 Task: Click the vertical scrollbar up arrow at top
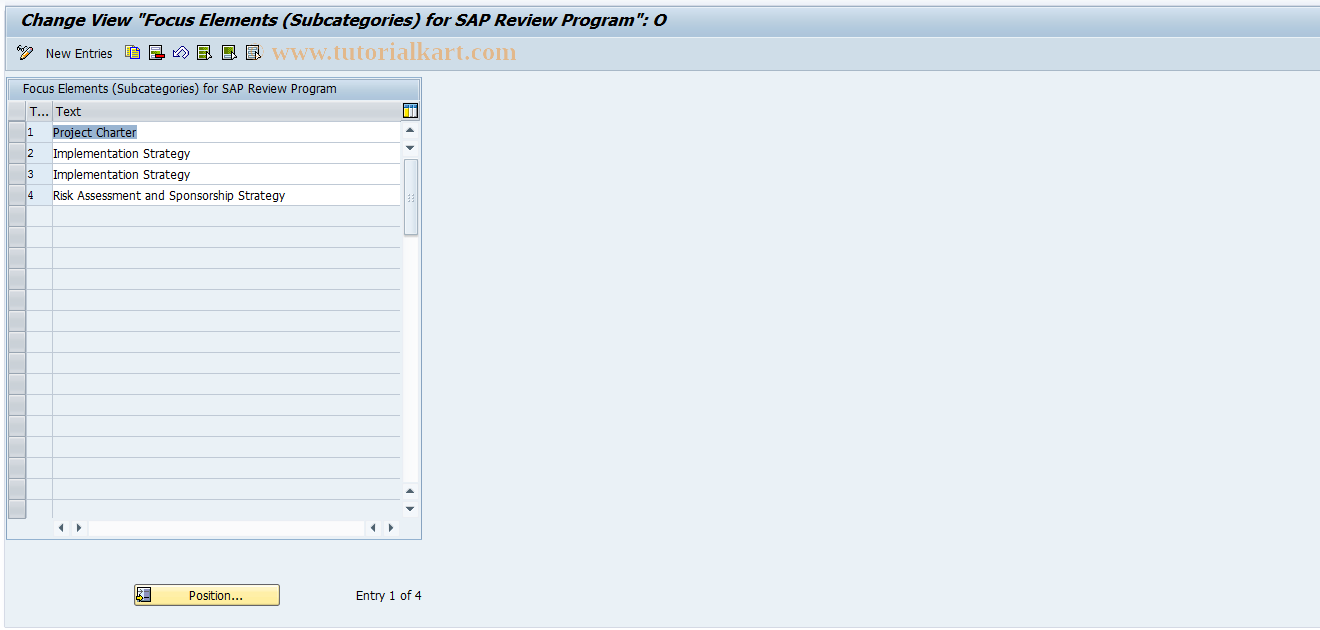click(x=410, y=130)
